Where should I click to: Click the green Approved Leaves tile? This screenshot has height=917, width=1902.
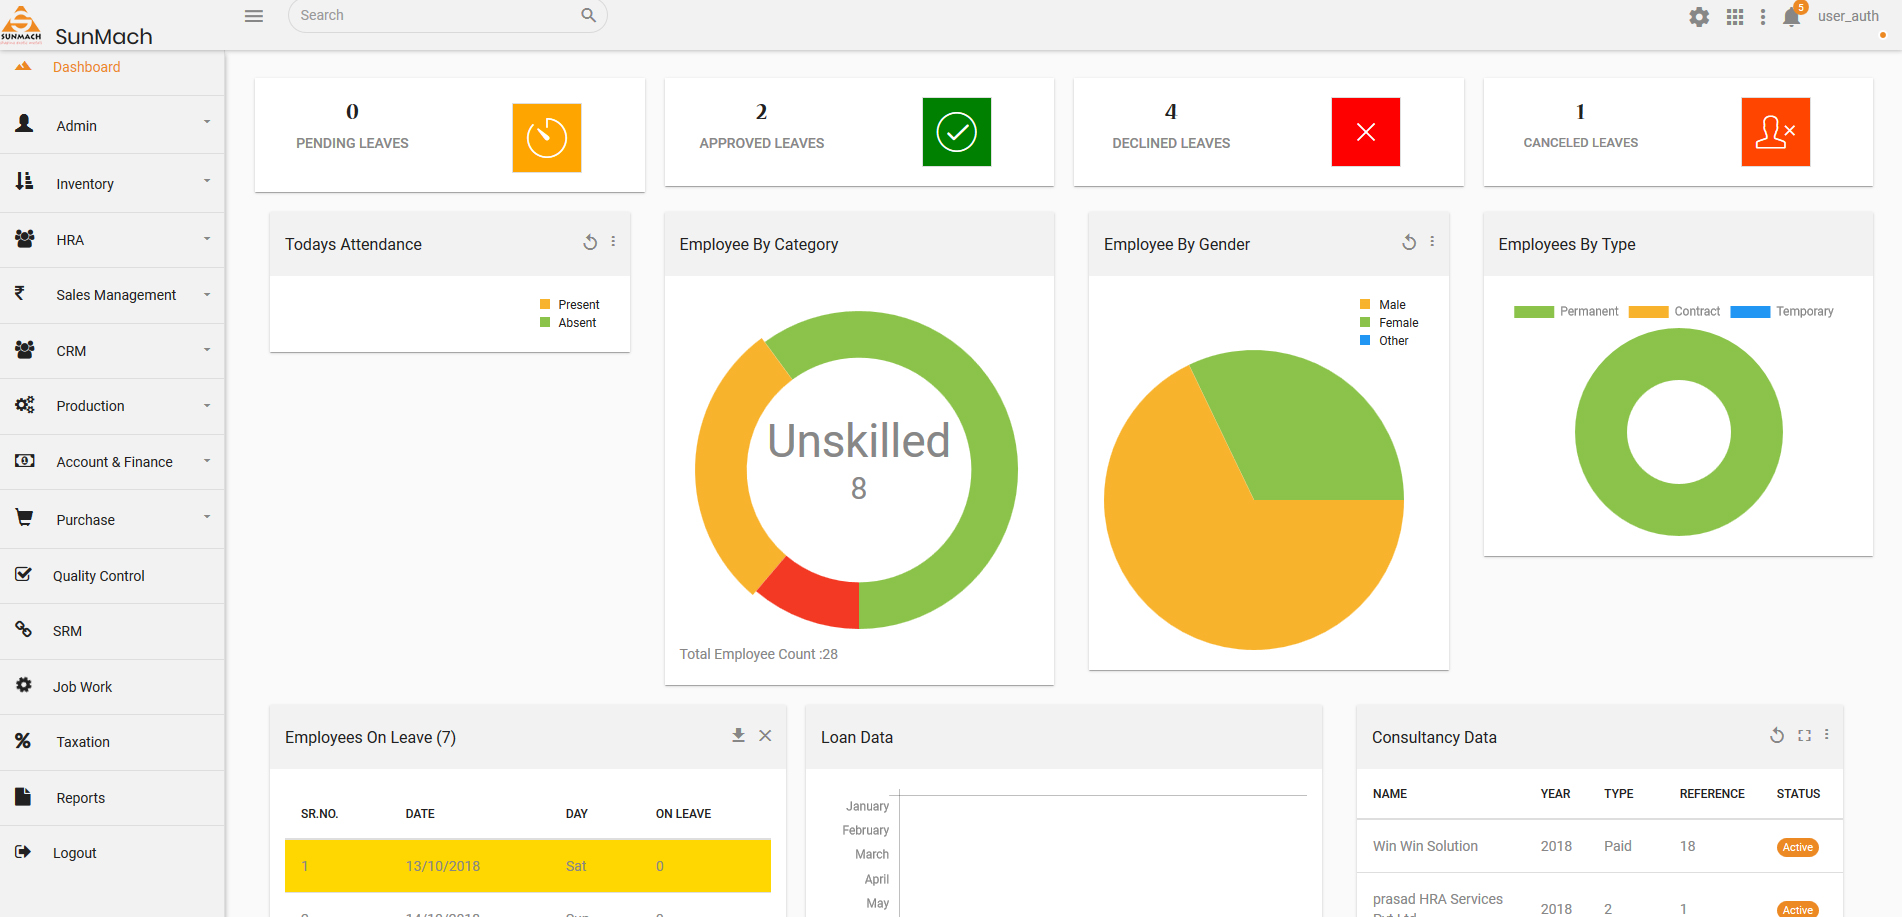pyautogui.click(x=956, y=132)
